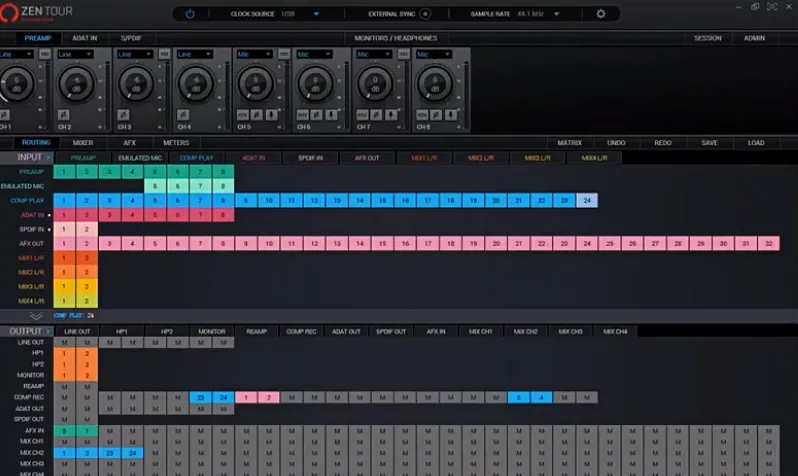
Task: Switch to the Mixer tab
Action: pos(83,143)
